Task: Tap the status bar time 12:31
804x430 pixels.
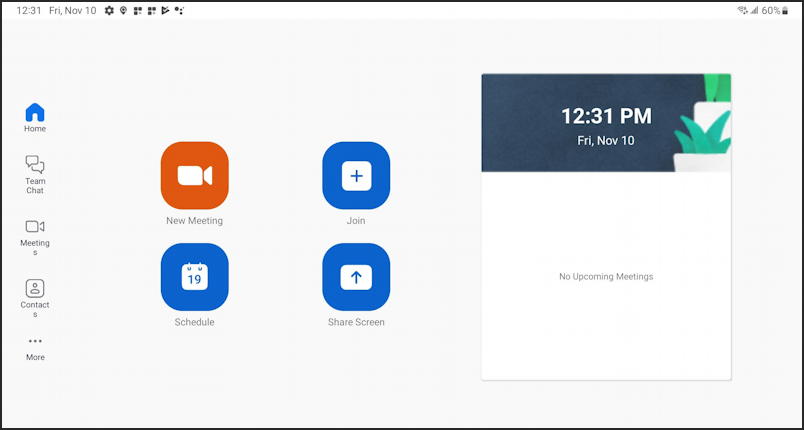Action: coord(29,10)
